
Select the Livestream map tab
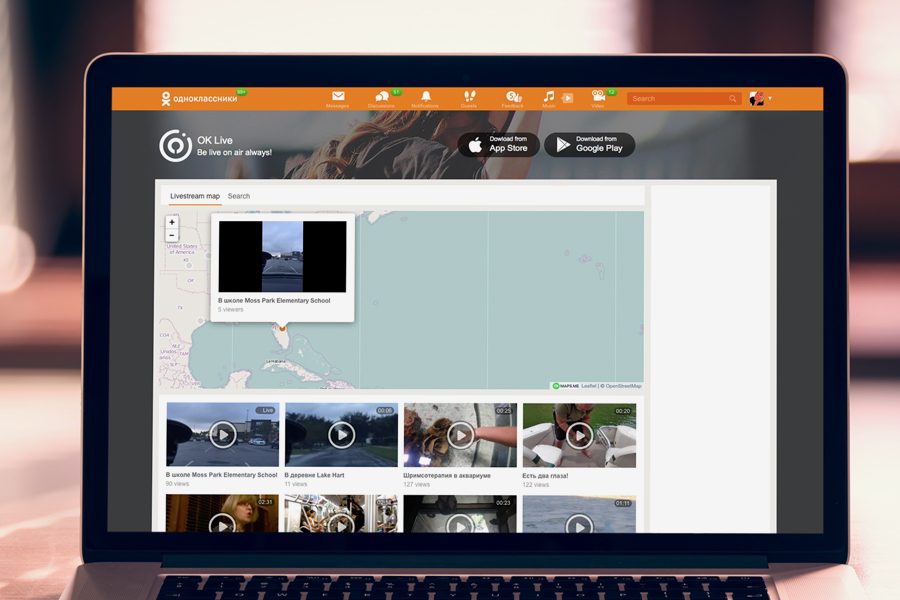(195, 196)
